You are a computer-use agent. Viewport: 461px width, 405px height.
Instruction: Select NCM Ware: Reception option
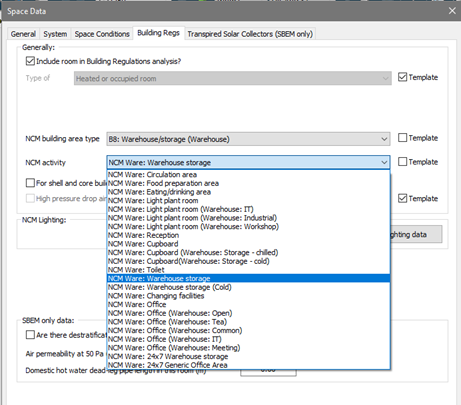(x=248, y=235)
